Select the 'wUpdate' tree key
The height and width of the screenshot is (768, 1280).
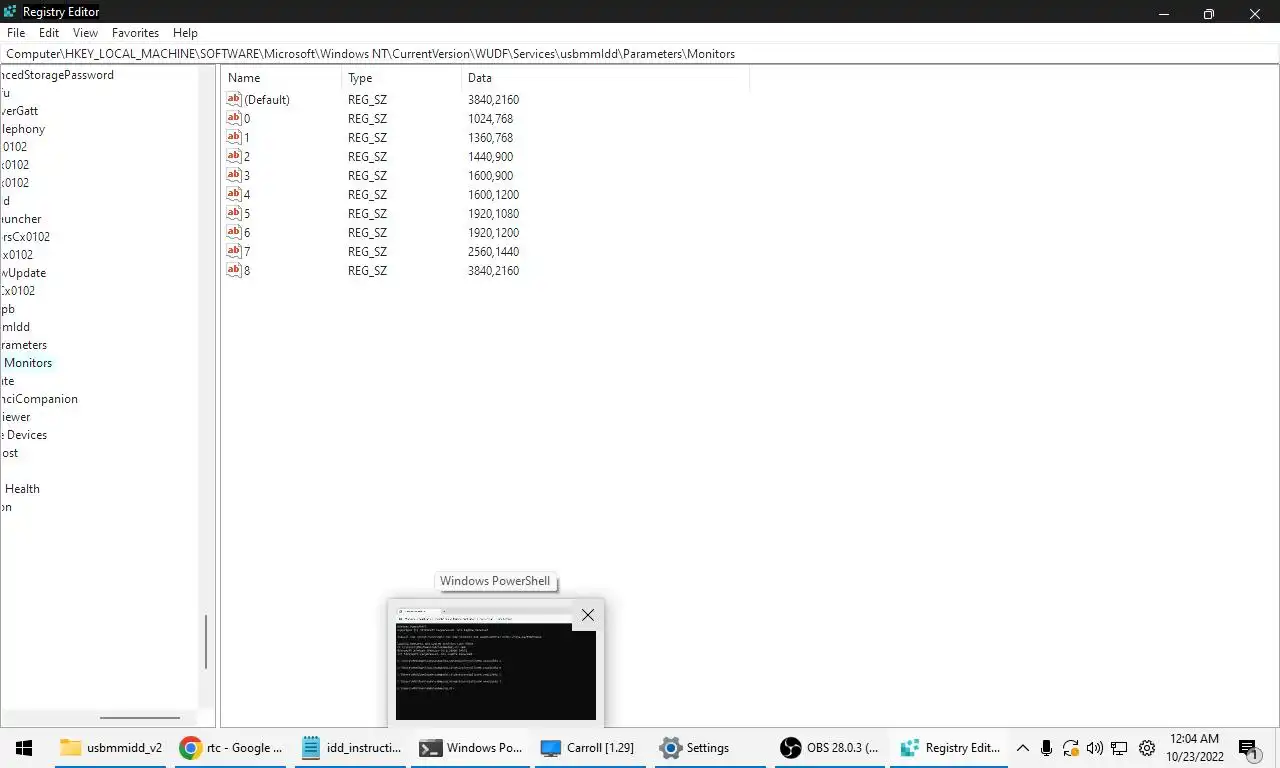pos(23,273)
